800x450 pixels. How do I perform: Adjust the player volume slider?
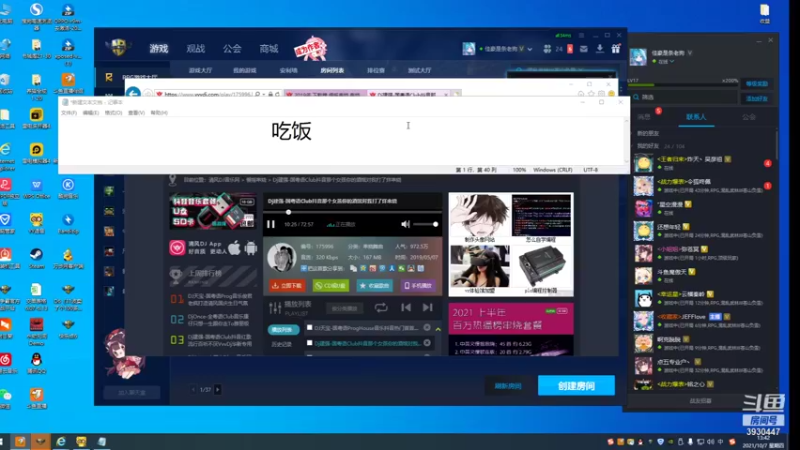point(426,224)
